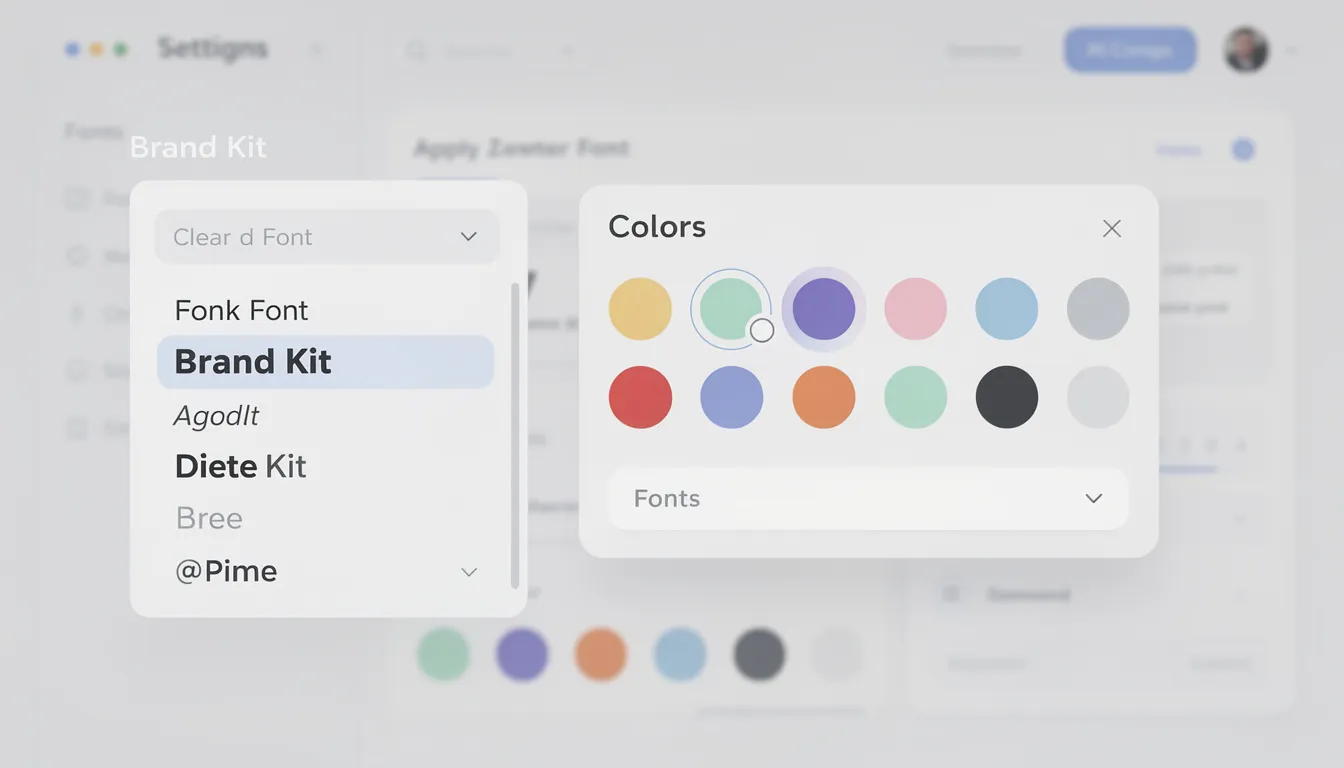Select the purple color swatch

pyautogui.click(x=823, y=309)
